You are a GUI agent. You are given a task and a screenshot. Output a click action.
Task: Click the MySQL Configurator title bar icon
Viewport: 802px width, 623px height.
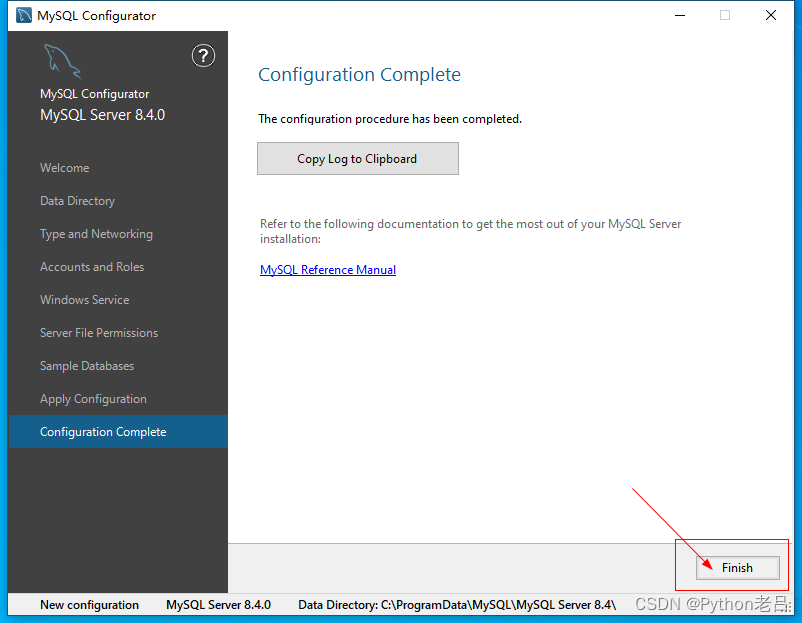(24, 15)
